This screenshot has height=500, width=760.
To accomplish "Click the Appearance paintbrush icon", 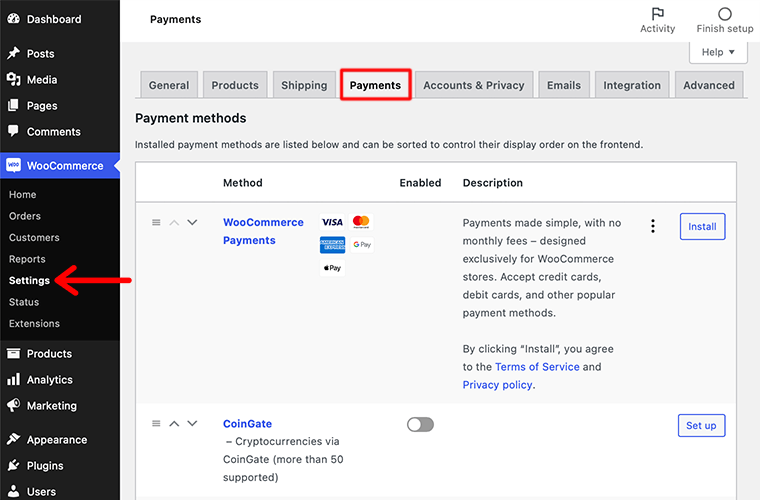I will point(14,439).
